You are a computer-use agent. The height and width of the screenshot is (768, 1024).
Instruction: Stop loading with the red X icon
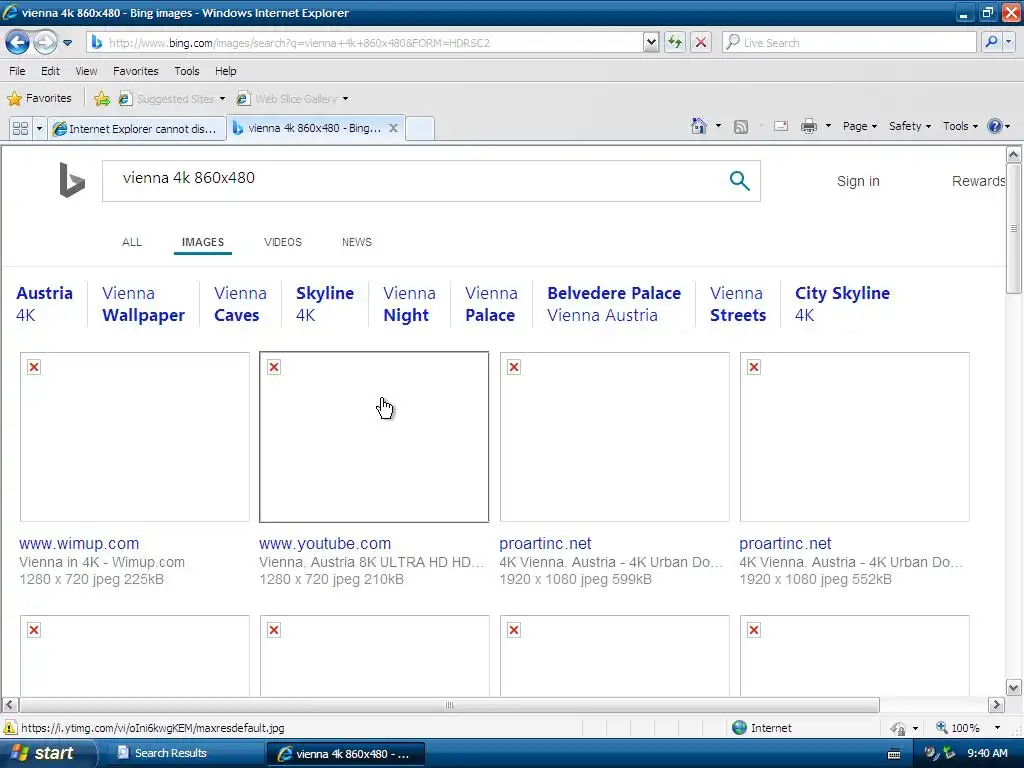701,42
